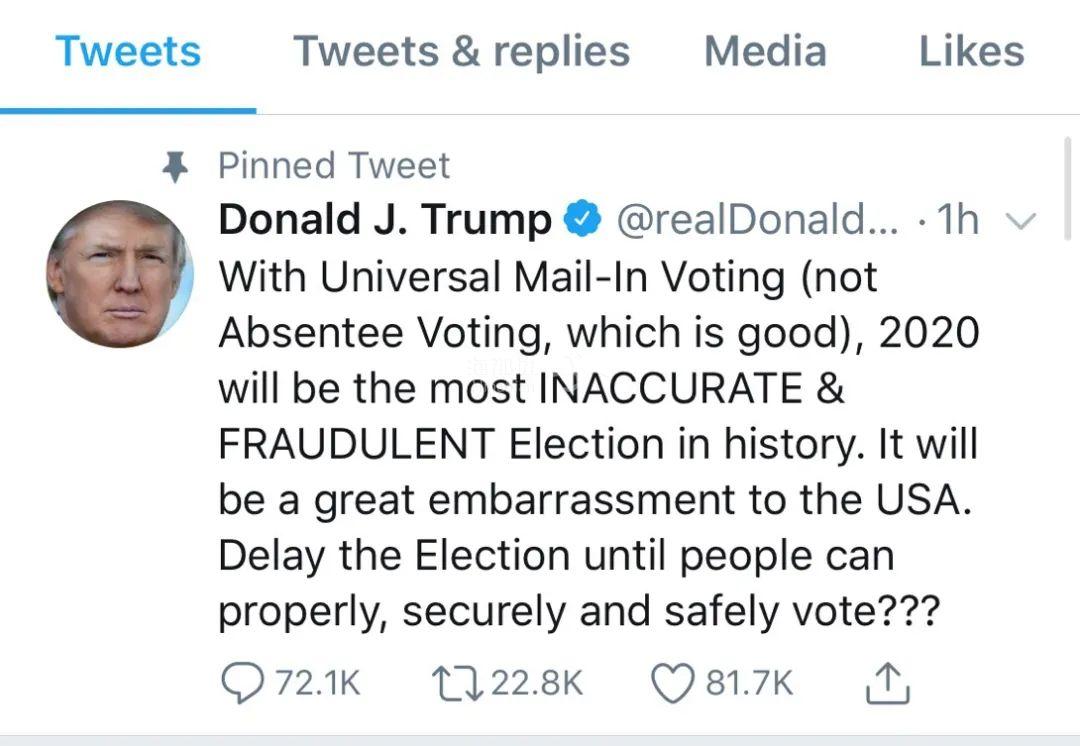Open the profile picture avatar
The width and height of the screenshot is (1080, 746).
point(120,273)
